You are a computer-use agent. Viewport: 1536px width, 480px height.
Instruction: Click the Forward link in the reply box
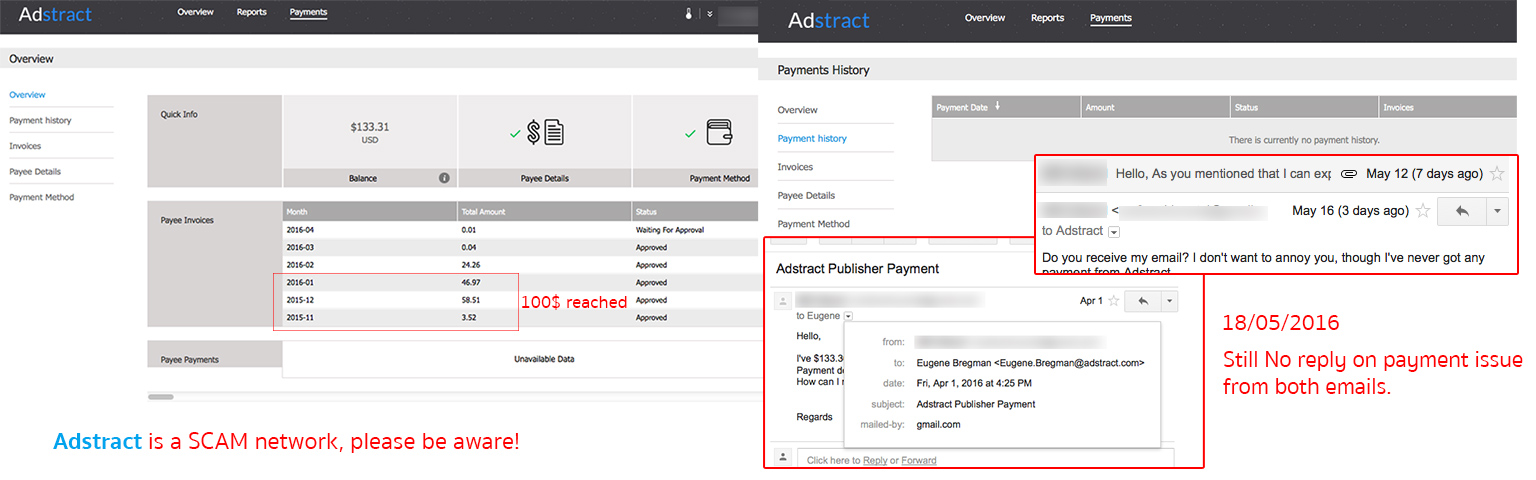tap(919, 460)
